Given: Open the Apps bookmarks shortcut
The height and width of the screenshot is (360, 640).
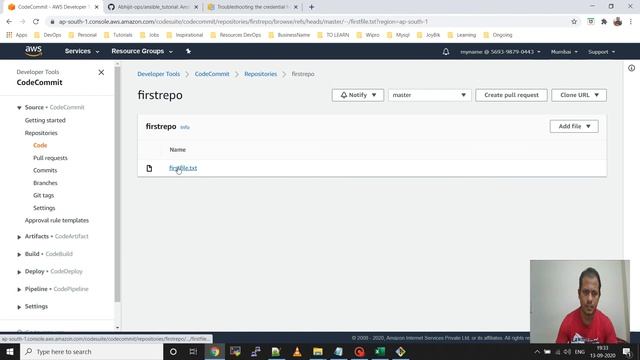Looking at the screenshot, I should (x=17, y=35).
